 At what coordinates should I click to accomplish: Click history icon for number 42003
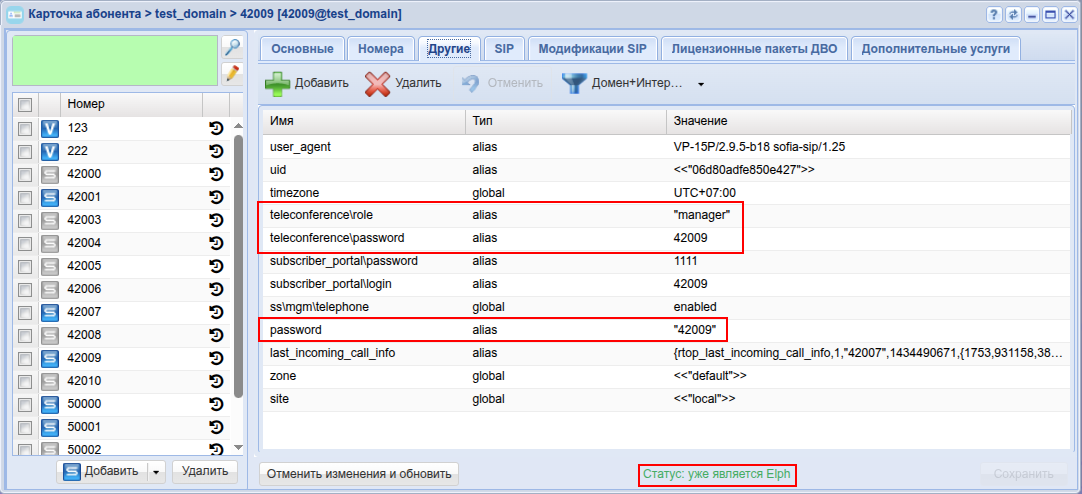pyautogui.click(x=217, y=220)
